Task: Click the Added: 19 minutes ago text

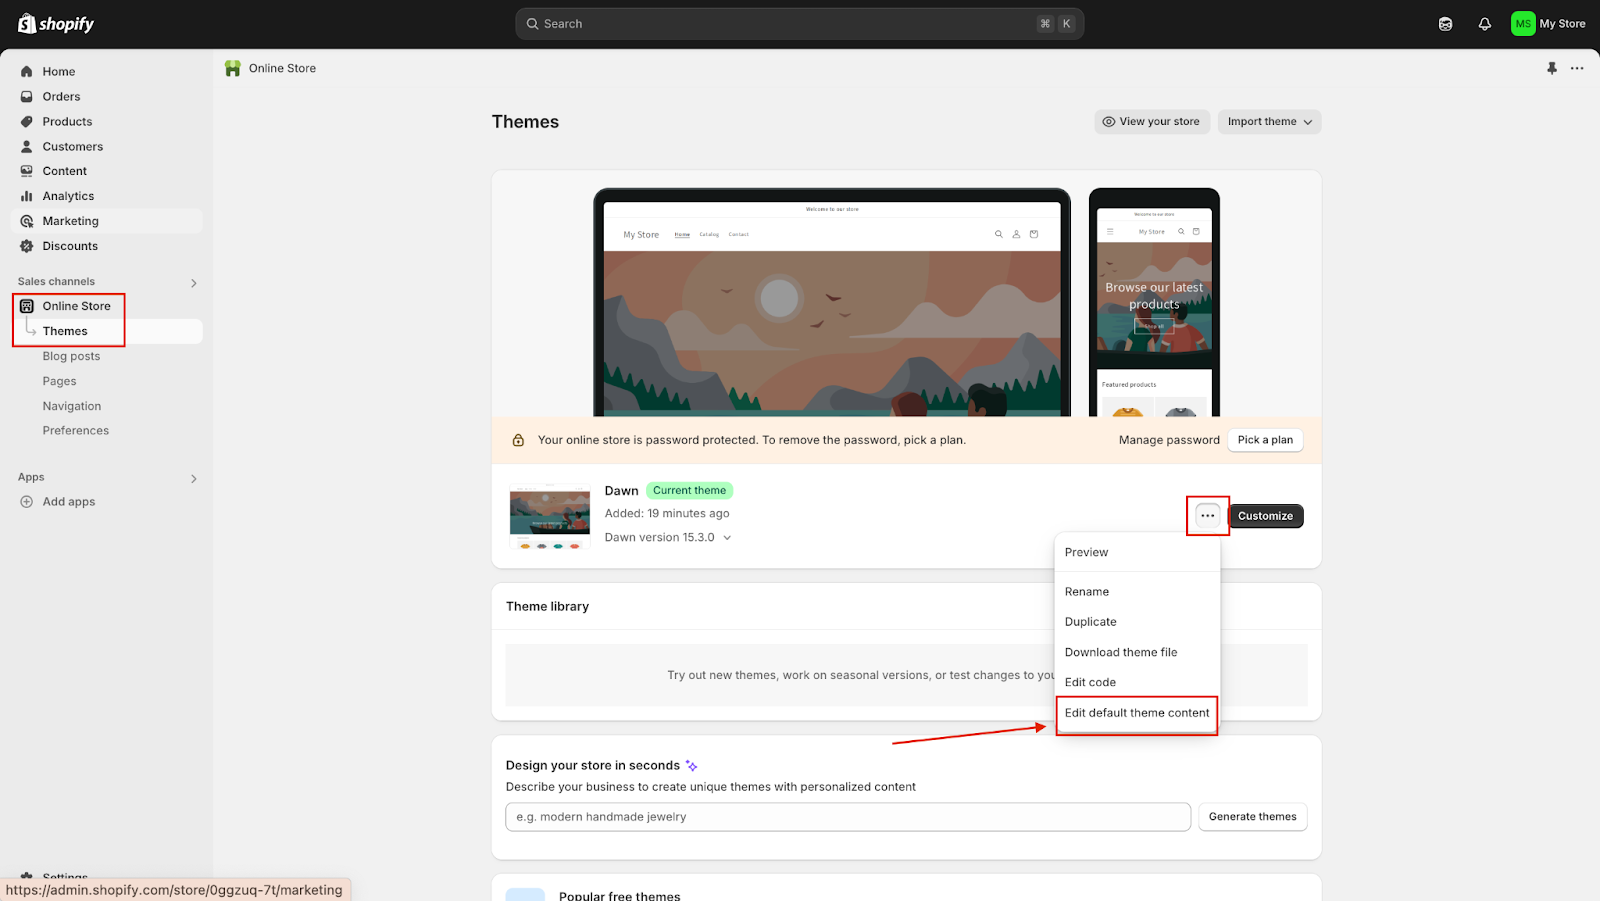Action: coord(667,514)
